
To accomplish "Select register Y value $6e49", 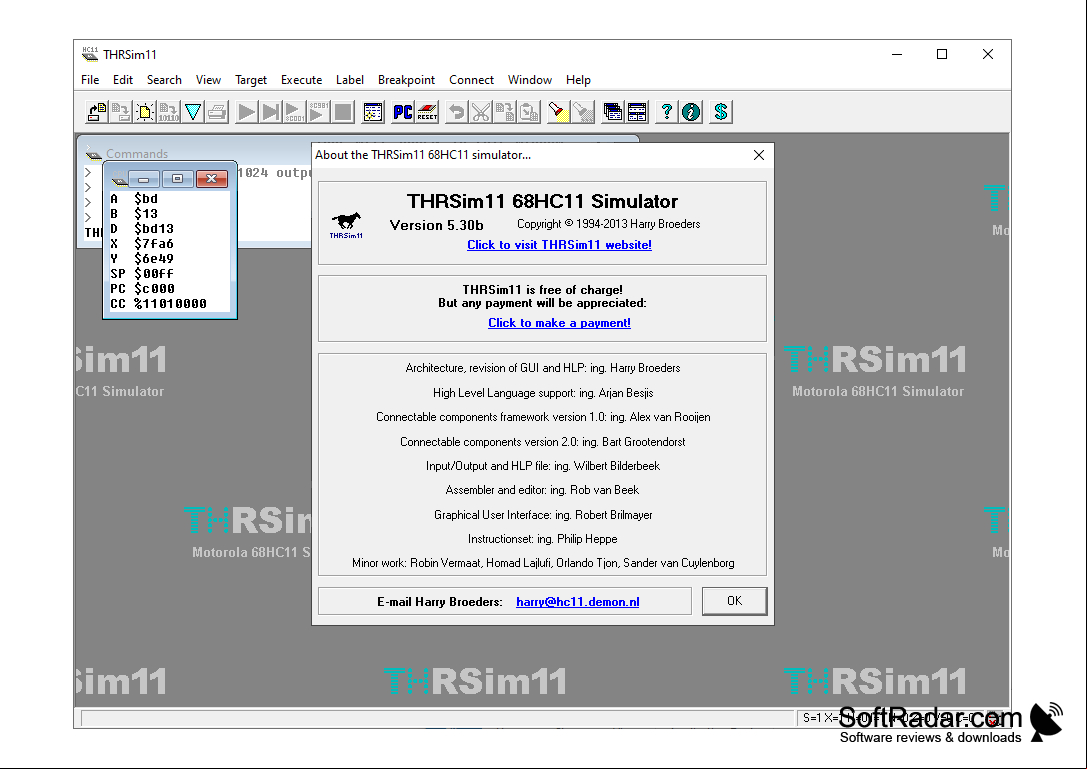I will 154,259.
